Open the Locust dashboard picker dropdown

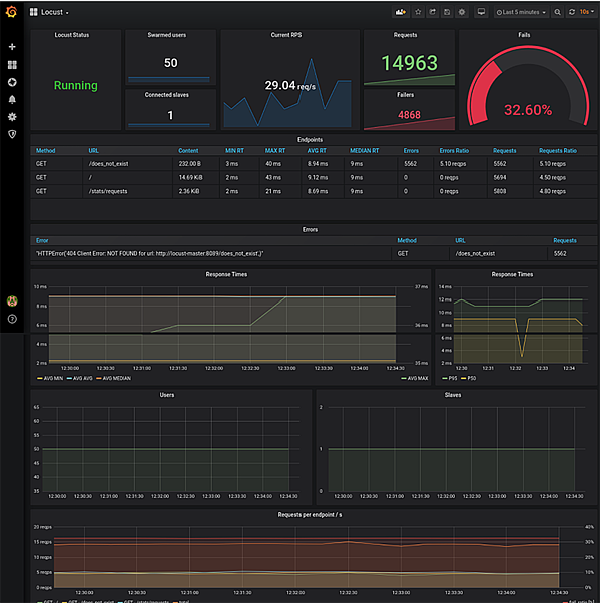click(55, 12)
